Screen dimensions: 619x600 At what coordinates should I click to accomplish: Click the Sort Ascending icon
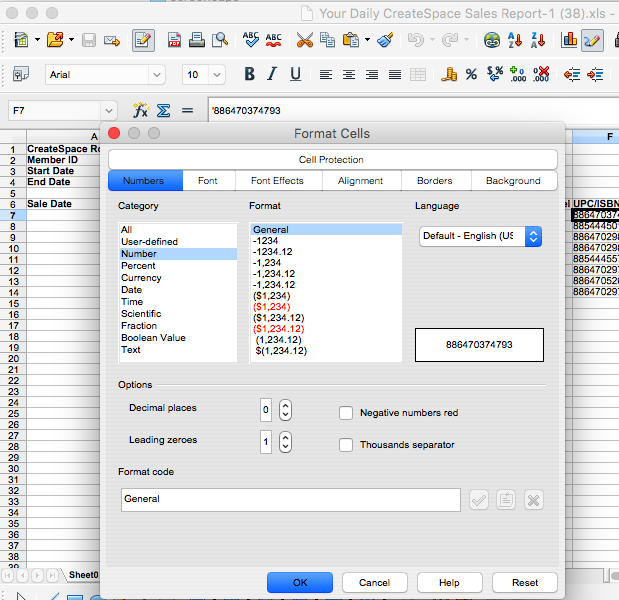pyautogui.click(x=515, y=41)
